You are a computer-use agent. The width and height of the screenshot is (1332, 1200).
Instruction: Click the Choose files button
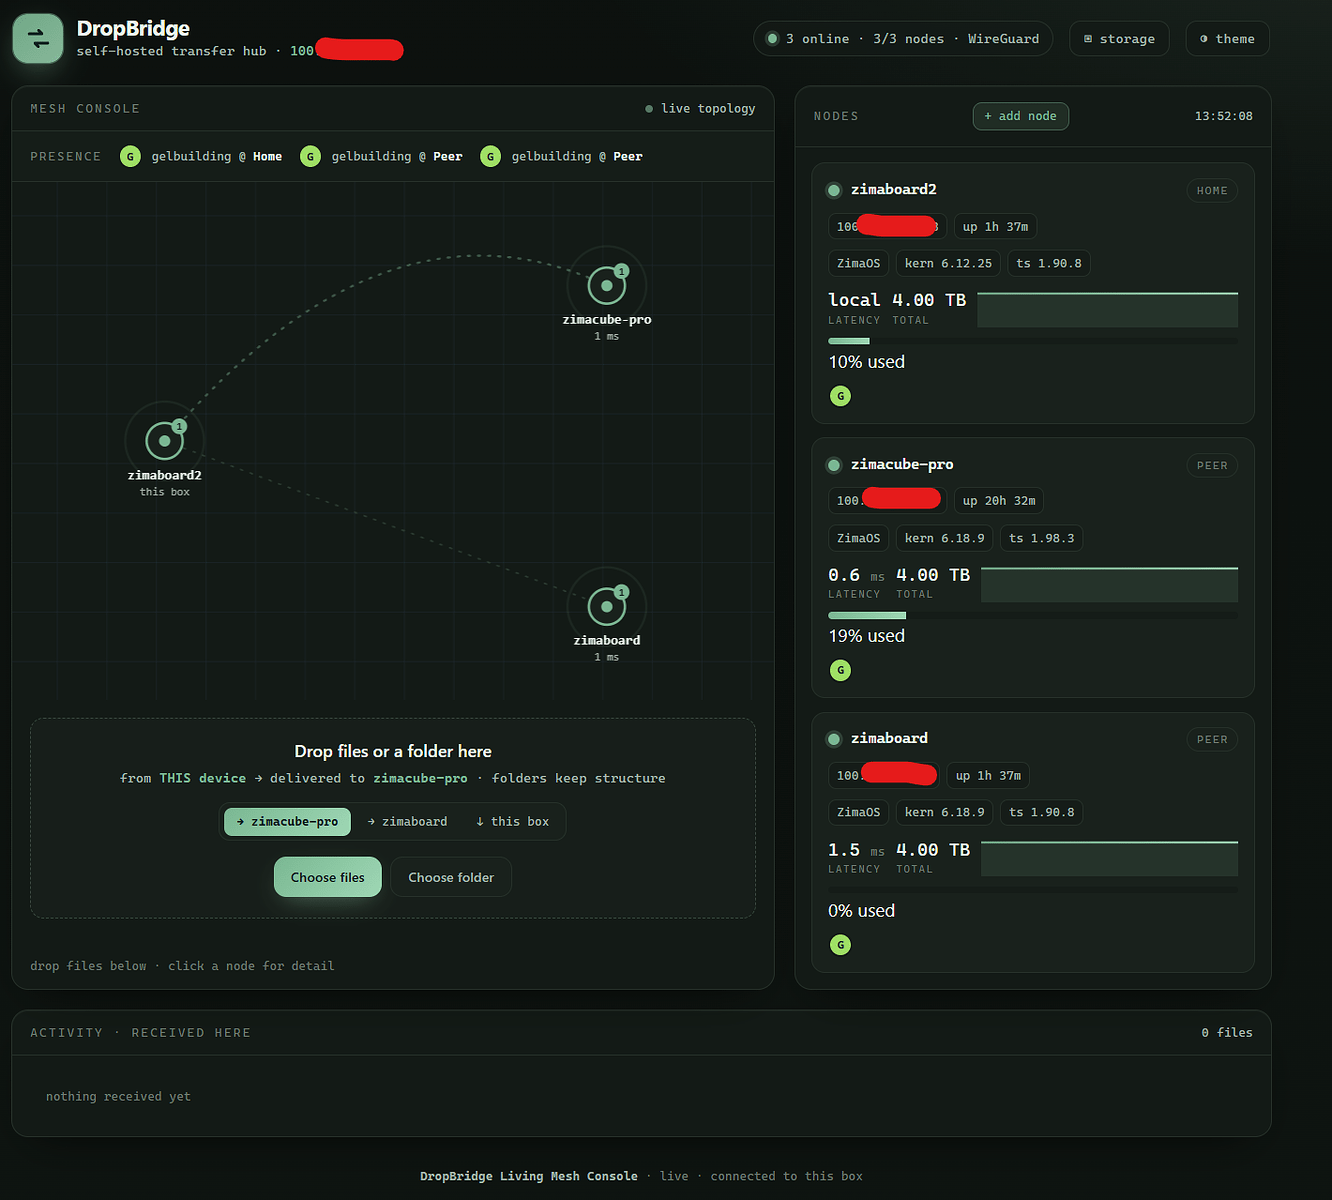click(x=328, y=877)
